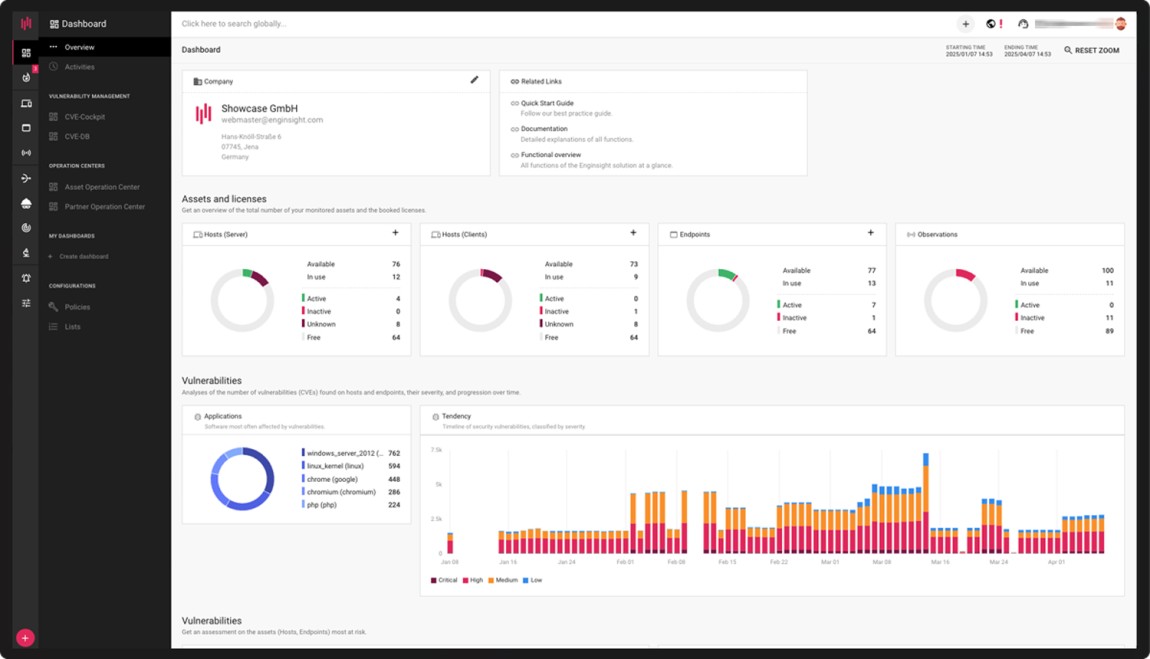The height and width of the screenshot is (659, 1150).
Task: Open the alarm bell icon in left rail
Action: pos(26,278)
